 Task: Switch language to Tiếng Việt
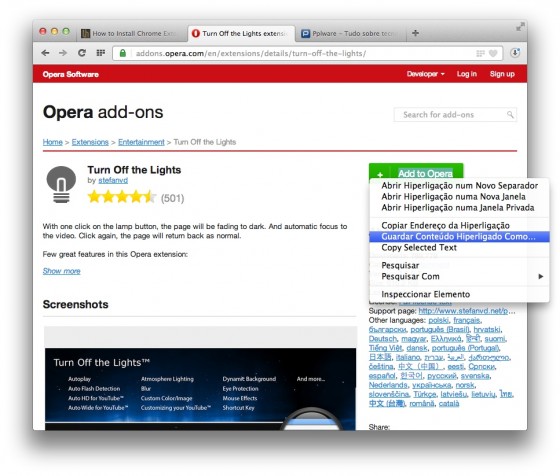[385, 348]
